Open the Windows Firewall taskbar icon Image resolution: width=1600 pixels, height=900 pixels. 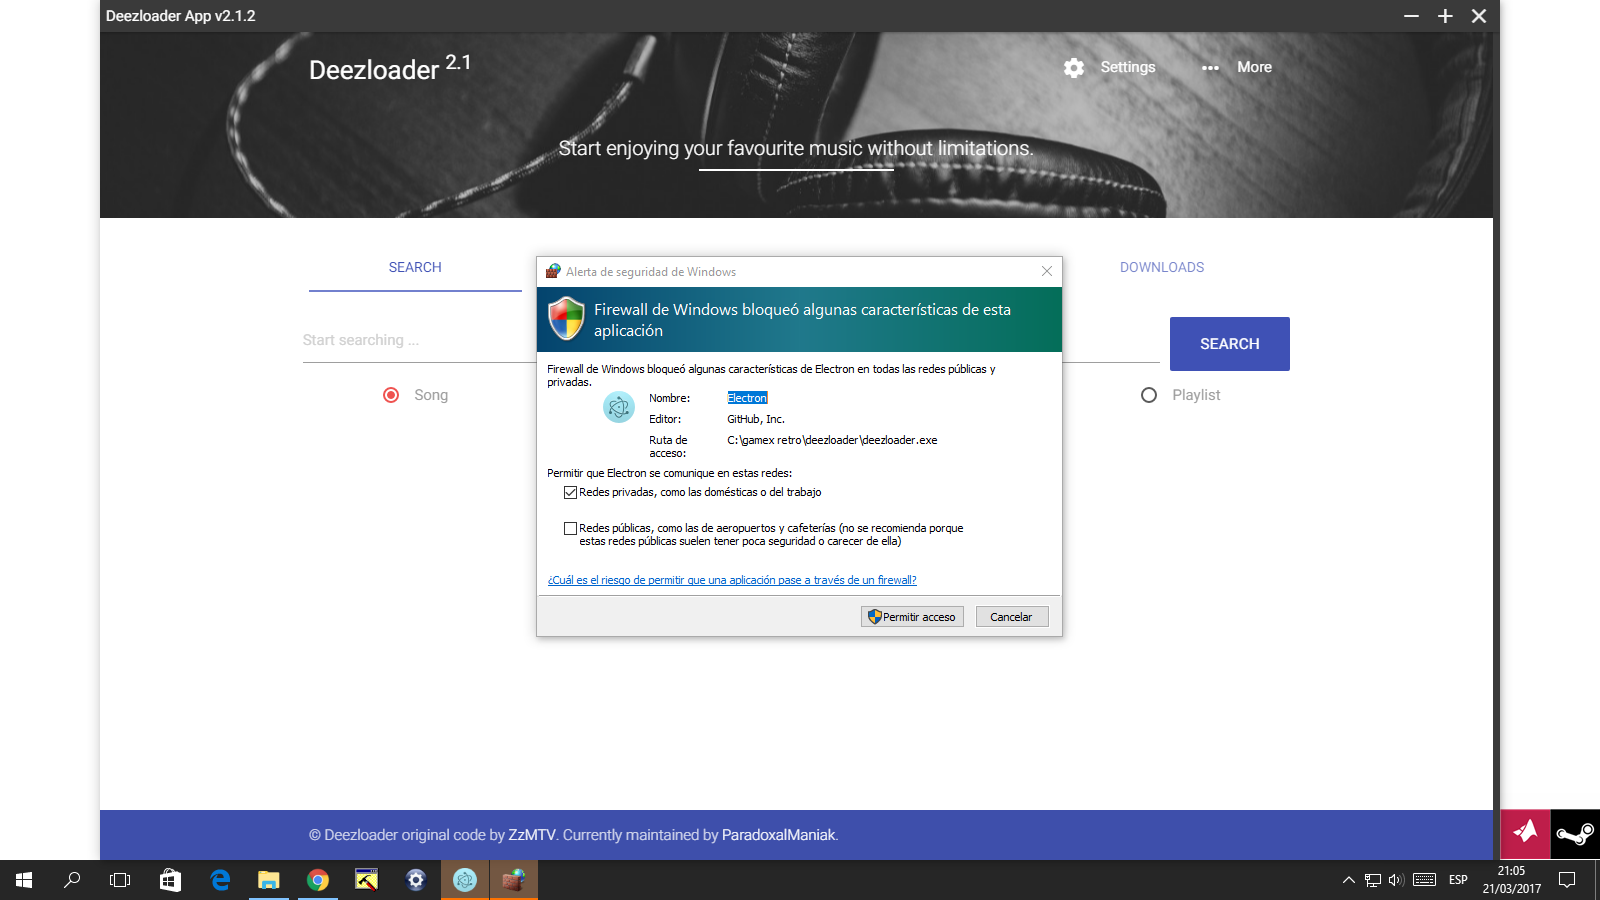(514, 880)
